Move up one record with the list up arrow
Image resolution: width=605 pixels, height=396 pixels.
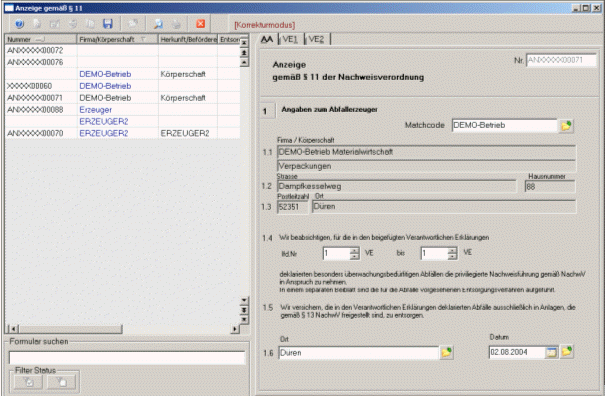coord(244,62)
